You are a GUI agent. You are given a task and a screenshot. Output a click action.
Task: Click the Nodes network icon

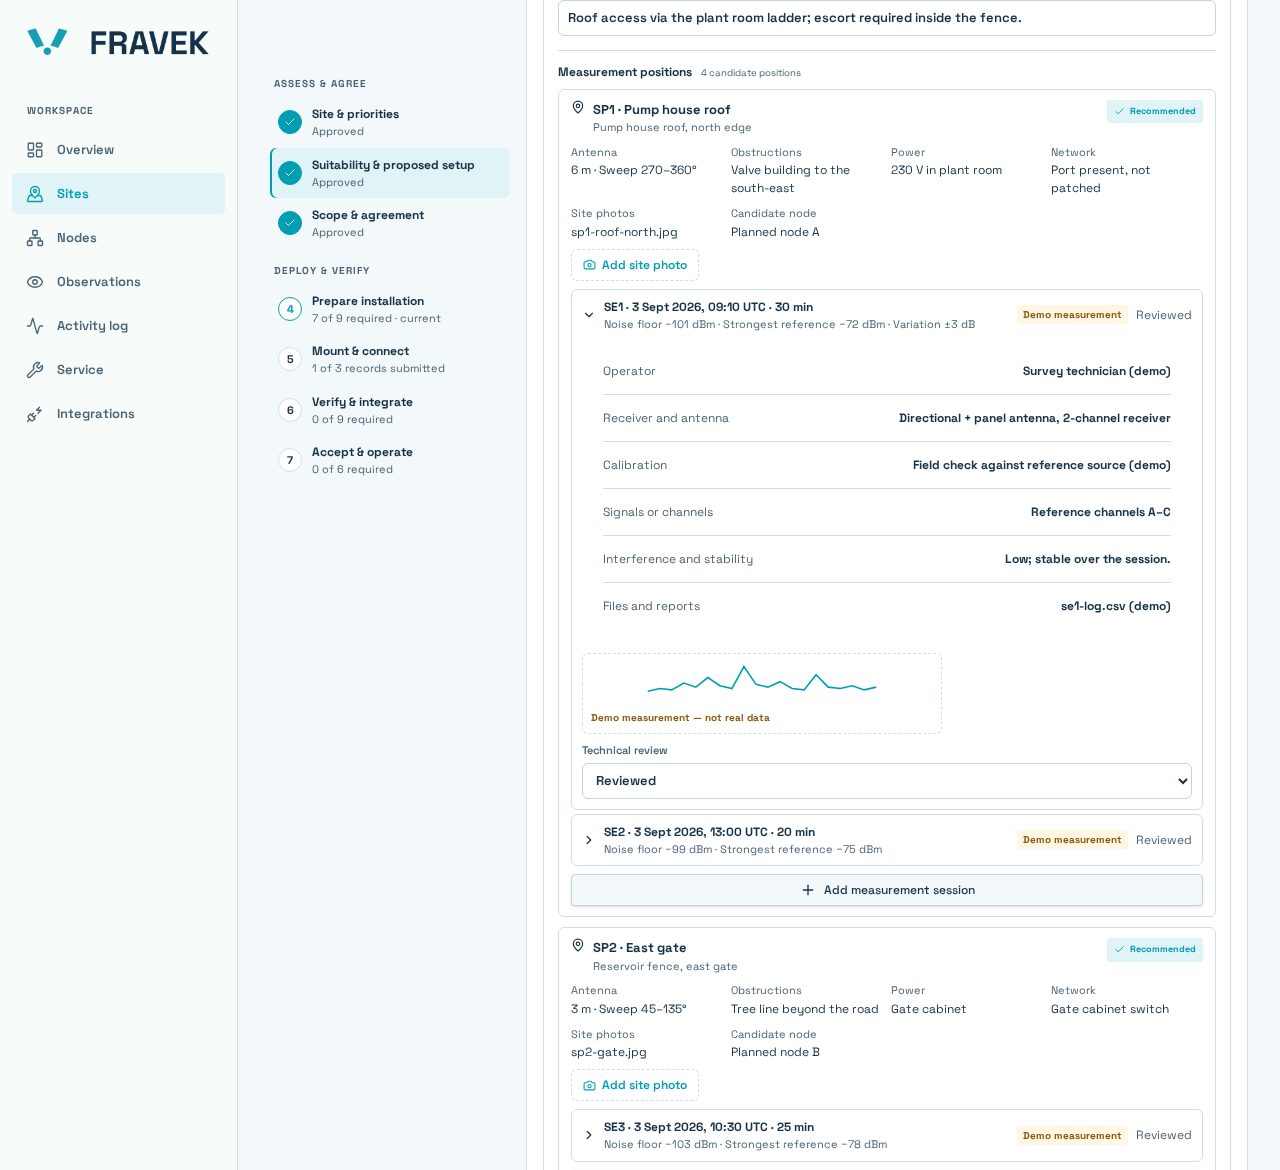[x=35, y=238]
